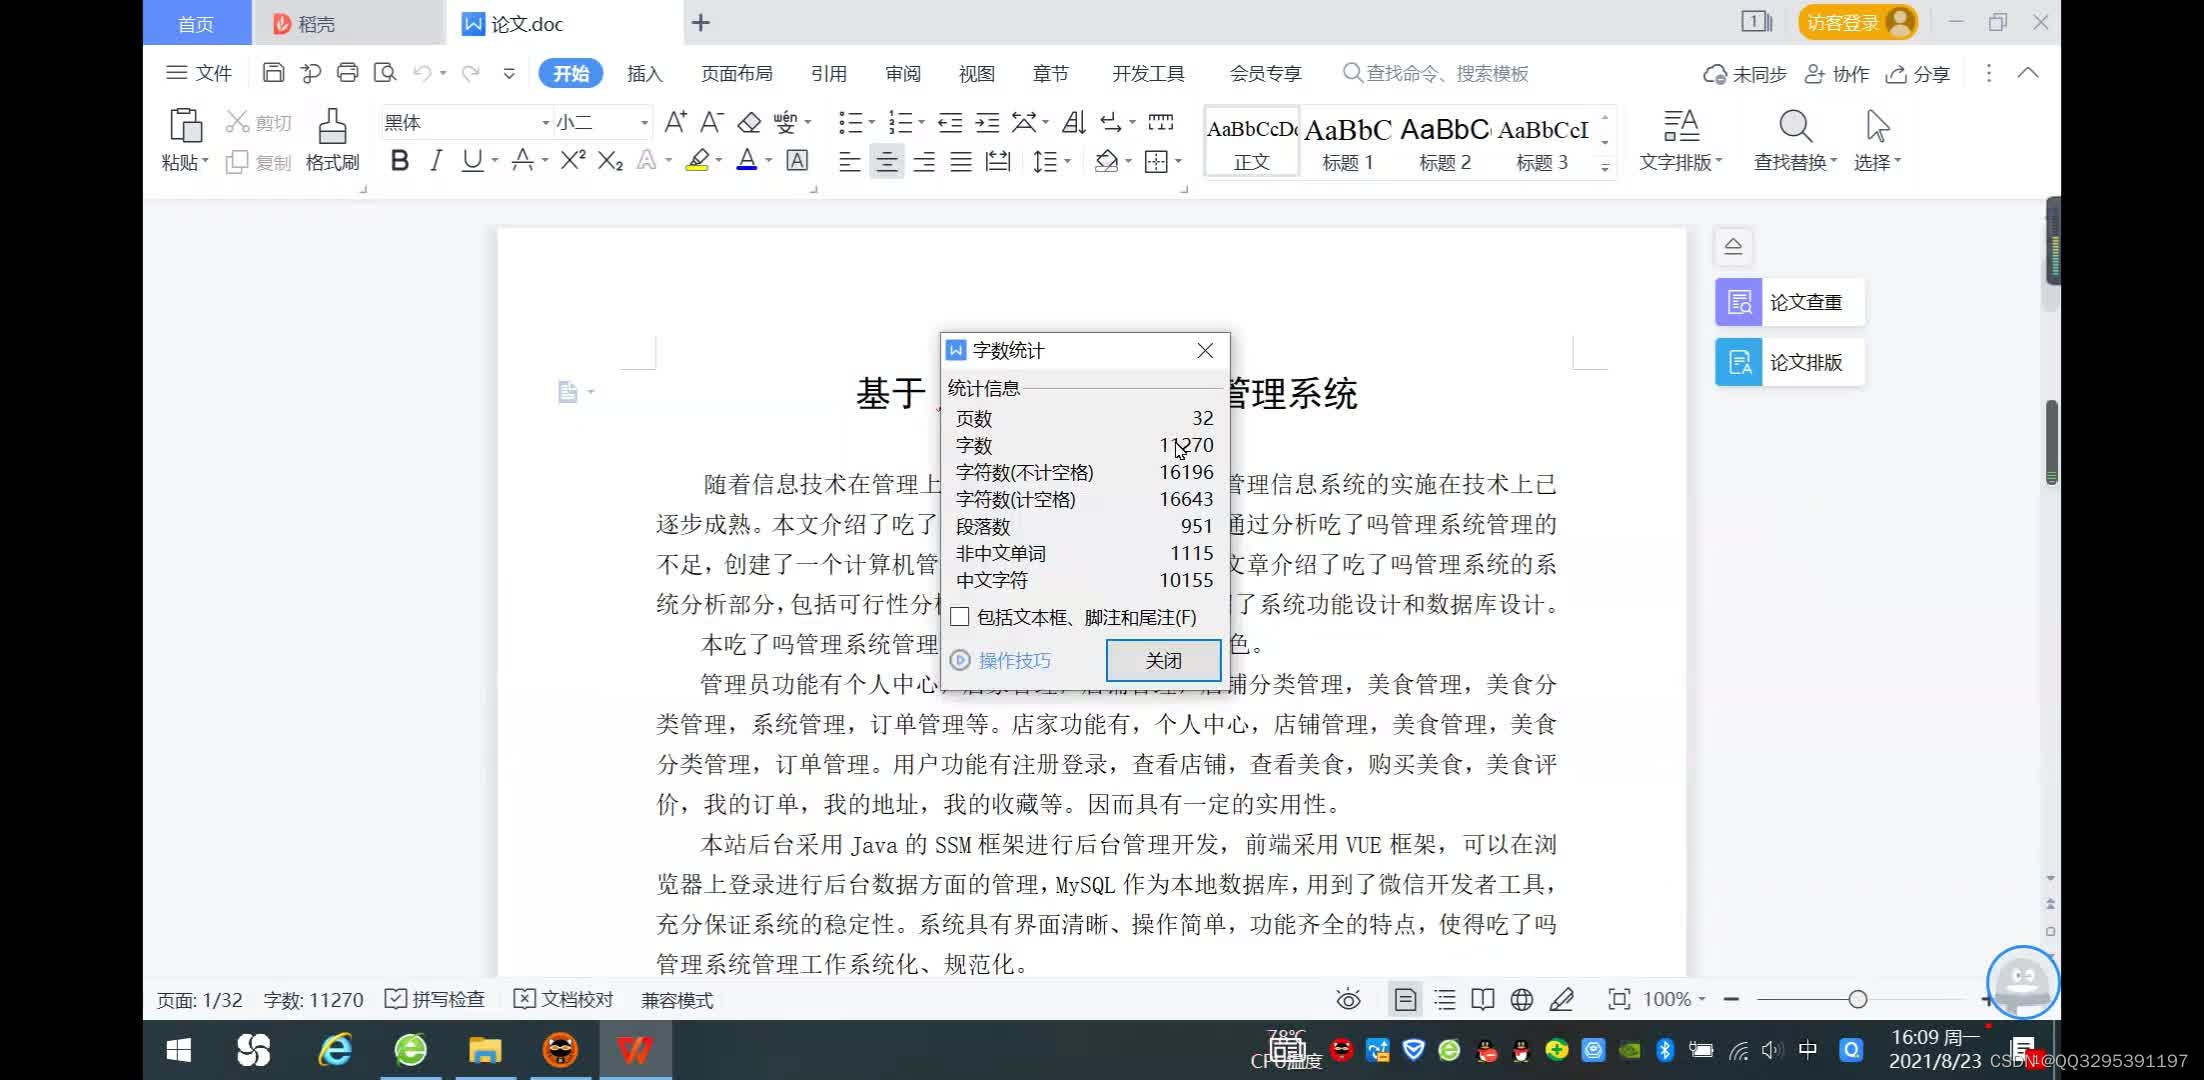Screen dimensions: 2204x1080
Task: Open the font name dropdown 黑体
Action: point(545,123)
